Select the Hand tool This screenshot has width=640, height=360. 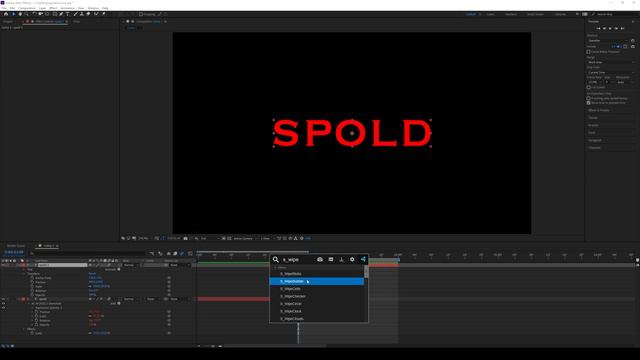click(20, 14)
